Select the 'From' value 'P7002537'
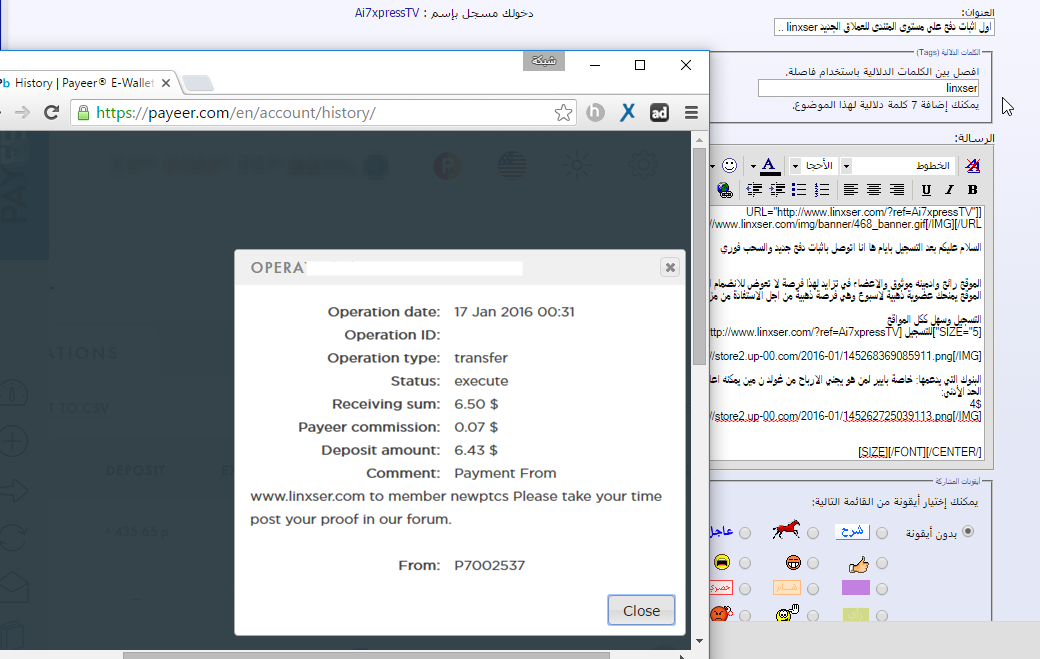 click(x=489, y=566)
